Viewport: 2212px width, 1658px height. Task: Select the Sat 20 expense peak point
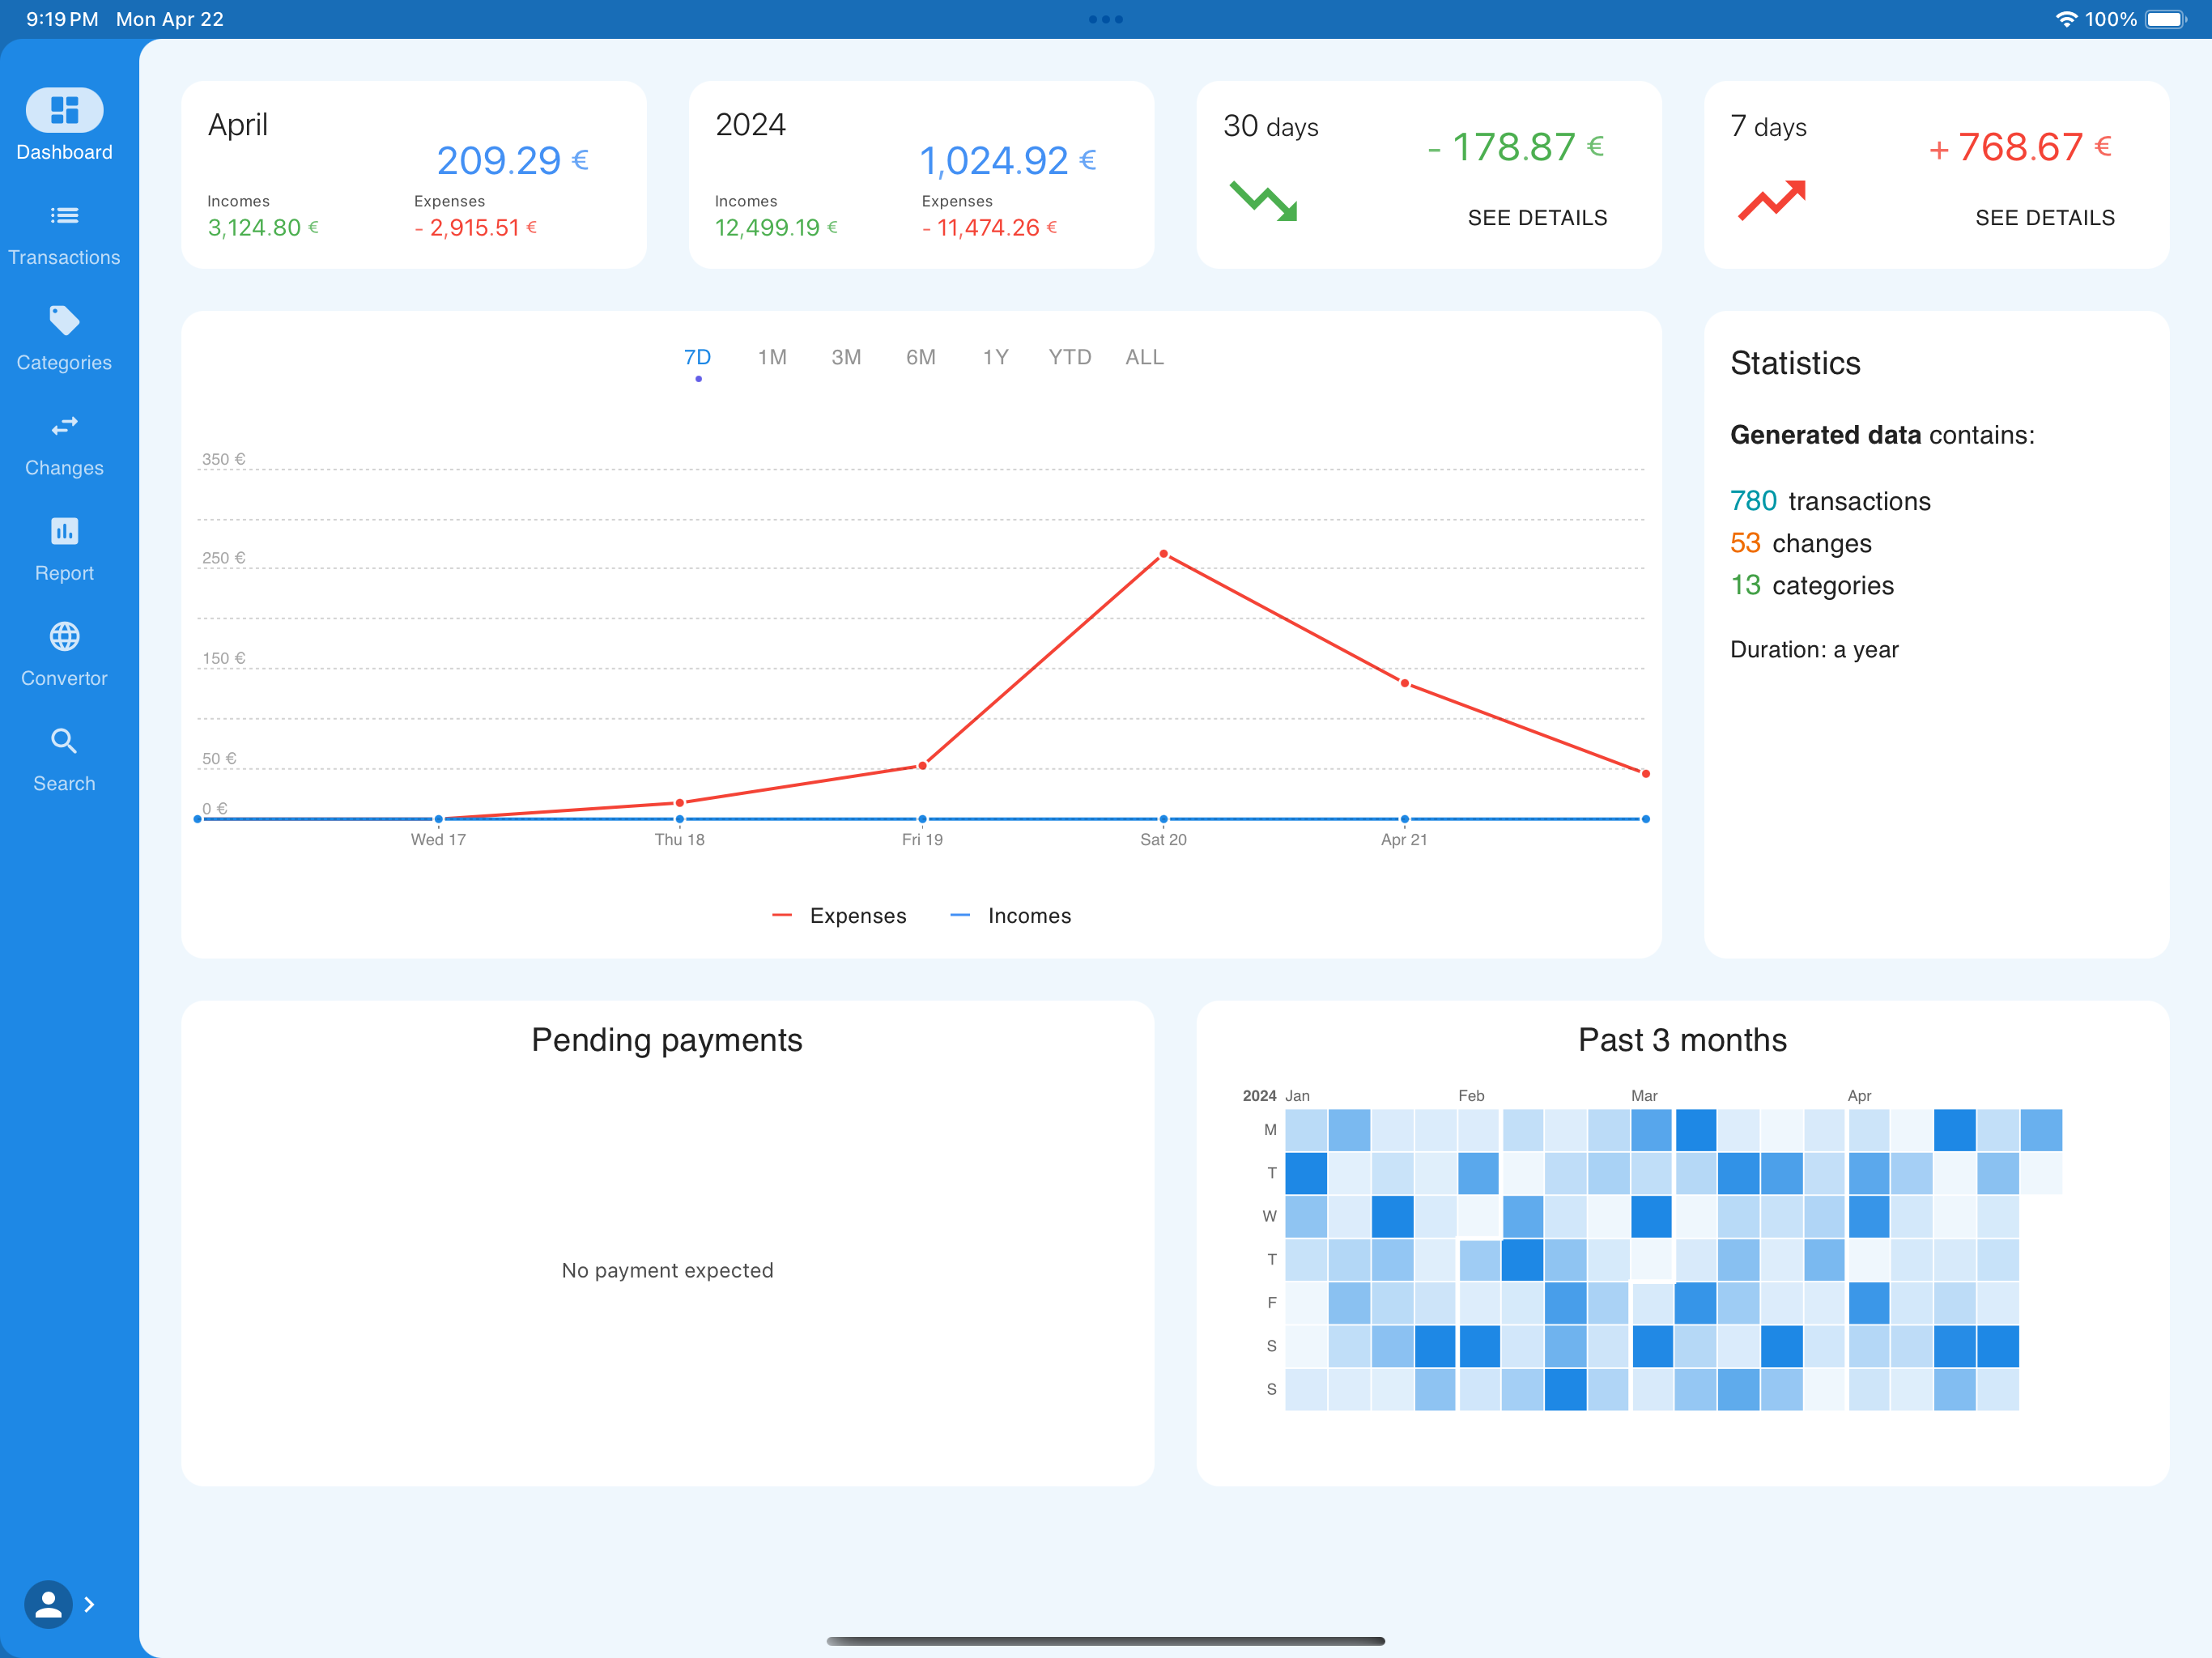coord(1163,554)
